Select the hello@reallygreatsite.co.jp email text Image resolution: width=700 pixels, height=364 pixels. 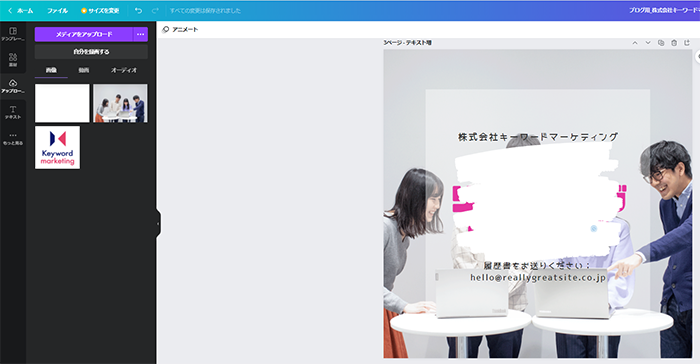[x=538, y=277]
